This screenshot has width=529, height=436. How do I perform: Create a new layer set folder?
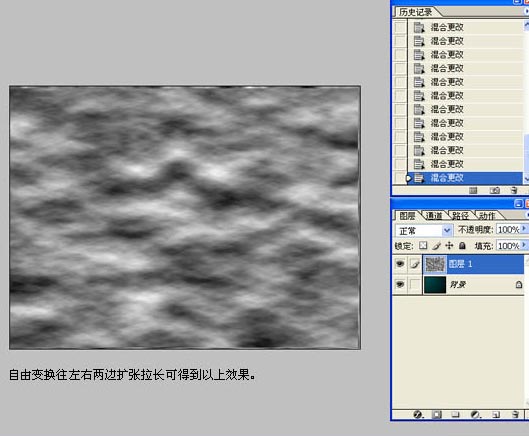coord(455,414)
